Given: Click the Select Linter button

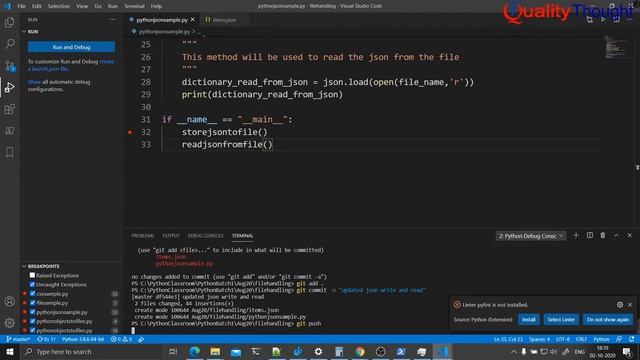Looking at the screenshot, I should tap(561, 320).
